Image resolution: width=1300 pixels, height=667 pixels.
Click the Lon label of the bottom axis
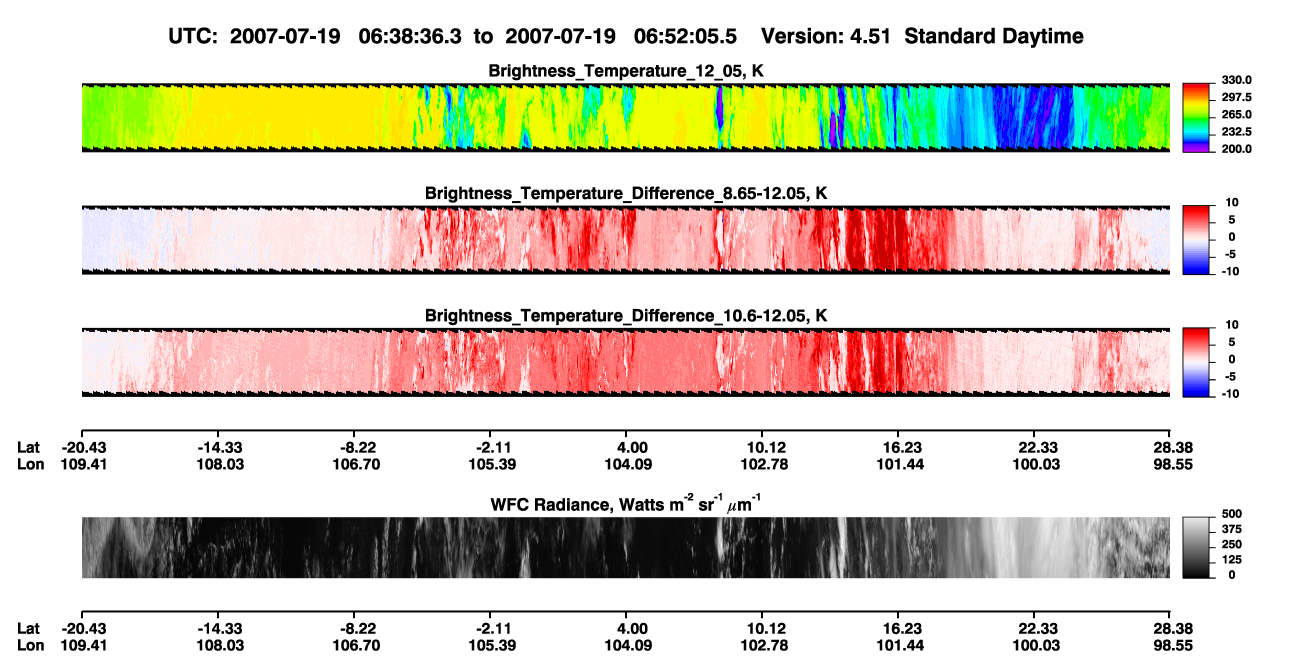pyautogui.click(x=30, y=645)
